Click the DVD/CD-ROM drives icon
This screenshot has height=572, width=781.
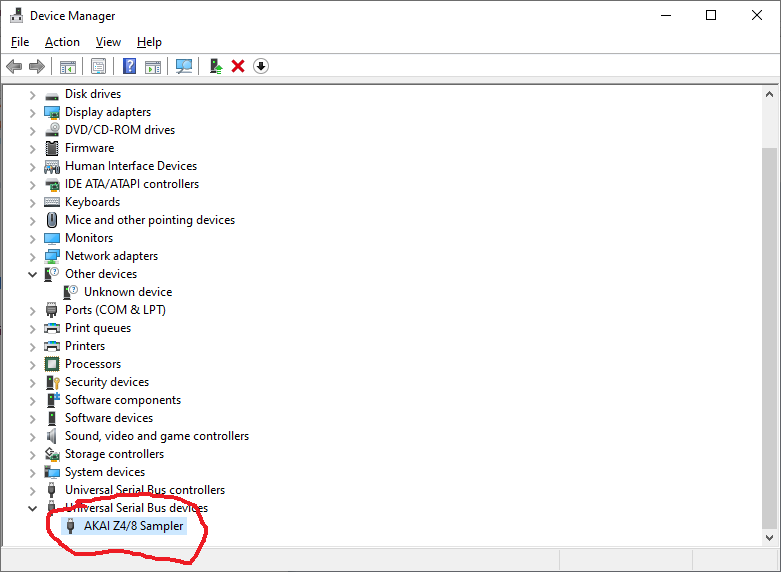(52, 130)
